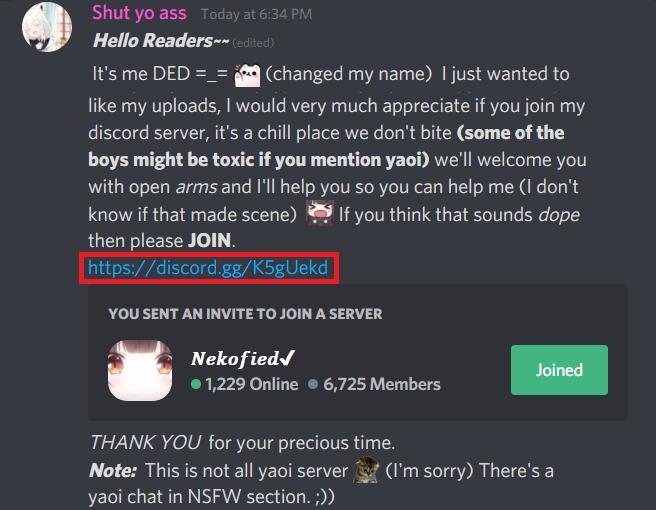The height and width of the screenshot is (510, 656).
Task: Open the discord.gg/K5gUekd invite link
Action: (x=208, y=268)
